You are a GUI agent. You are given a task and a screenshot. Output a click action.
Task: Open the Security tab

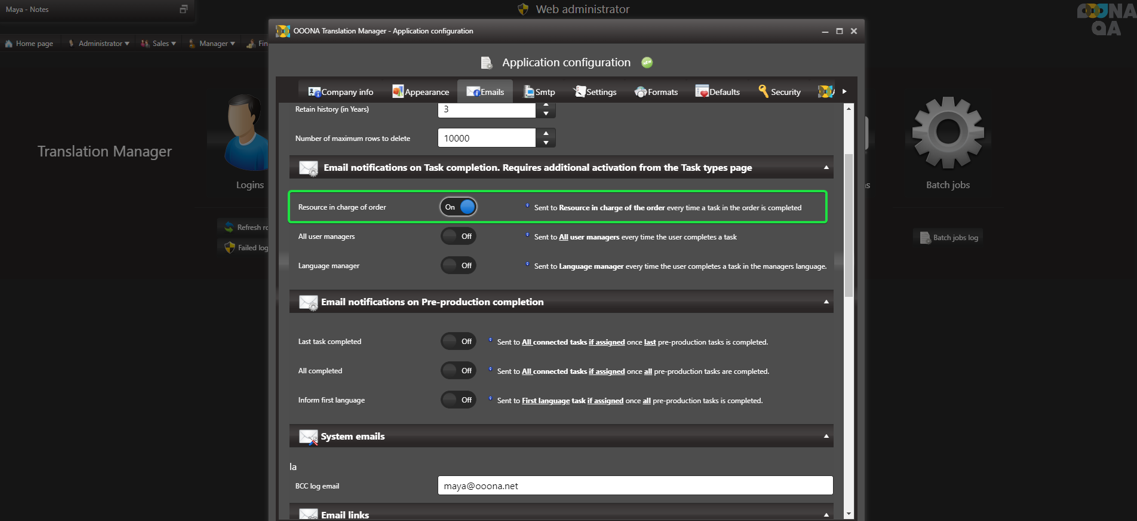[779, 92]
